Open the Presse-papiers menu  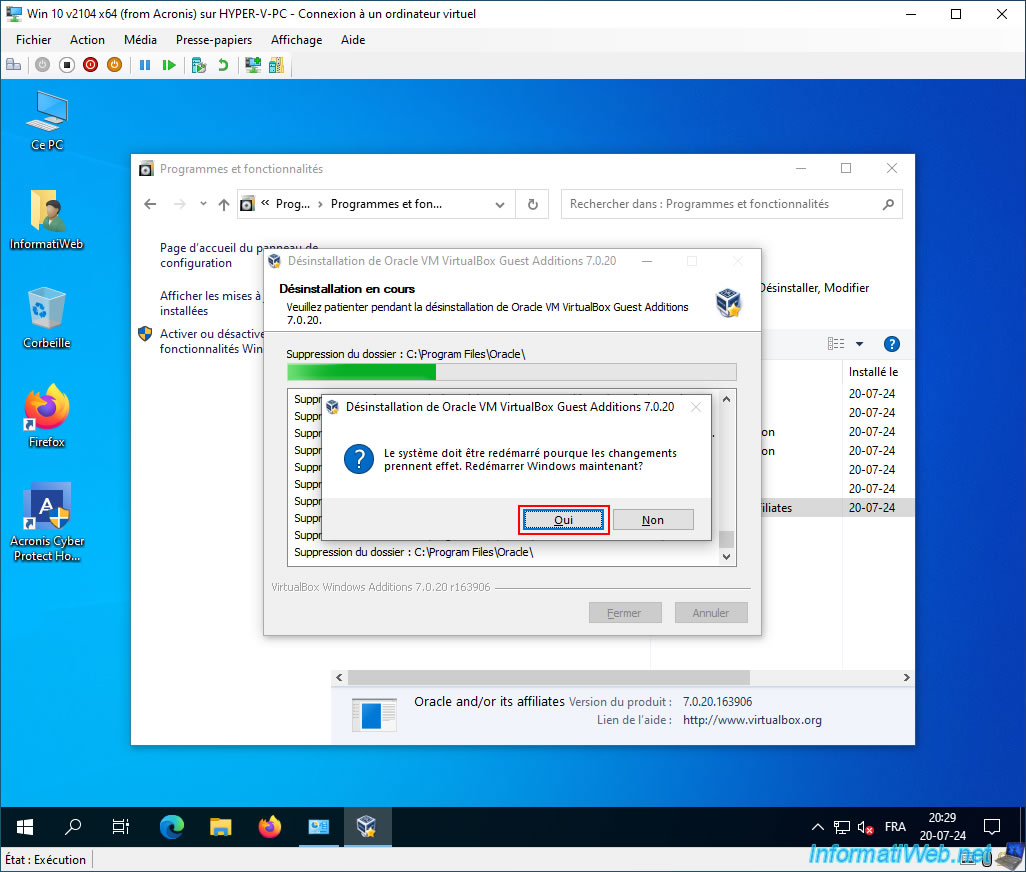click(x=214, y=40)
